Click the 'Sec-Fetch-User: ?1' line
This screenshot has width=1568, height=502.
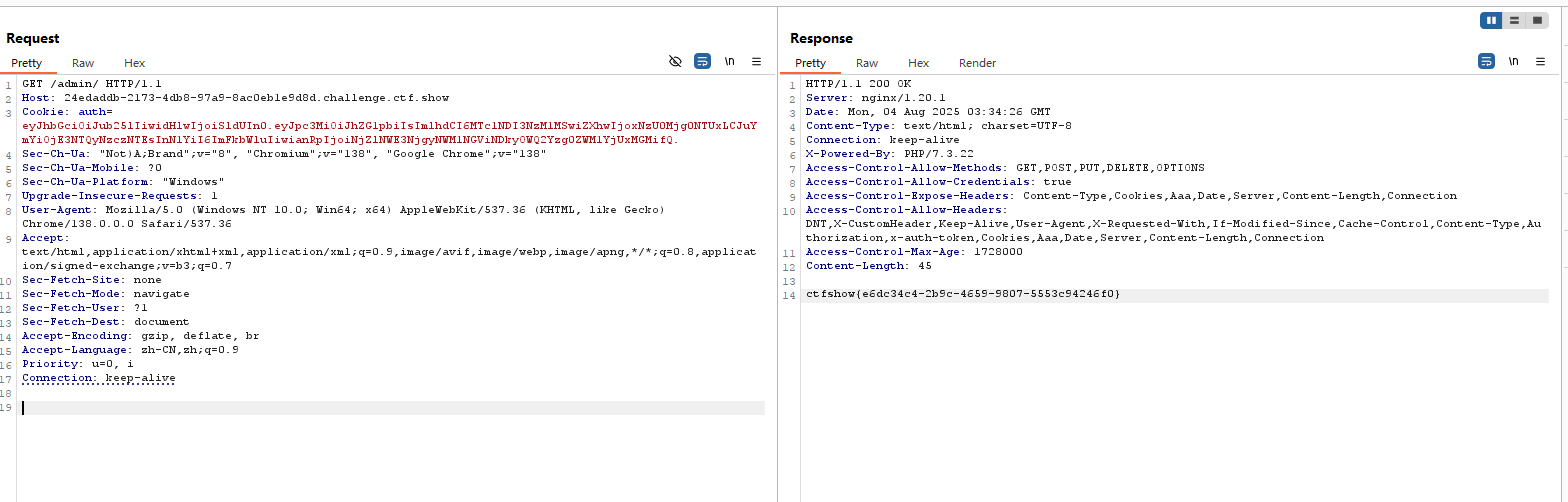pyautogui.click(x=85, y=308)
